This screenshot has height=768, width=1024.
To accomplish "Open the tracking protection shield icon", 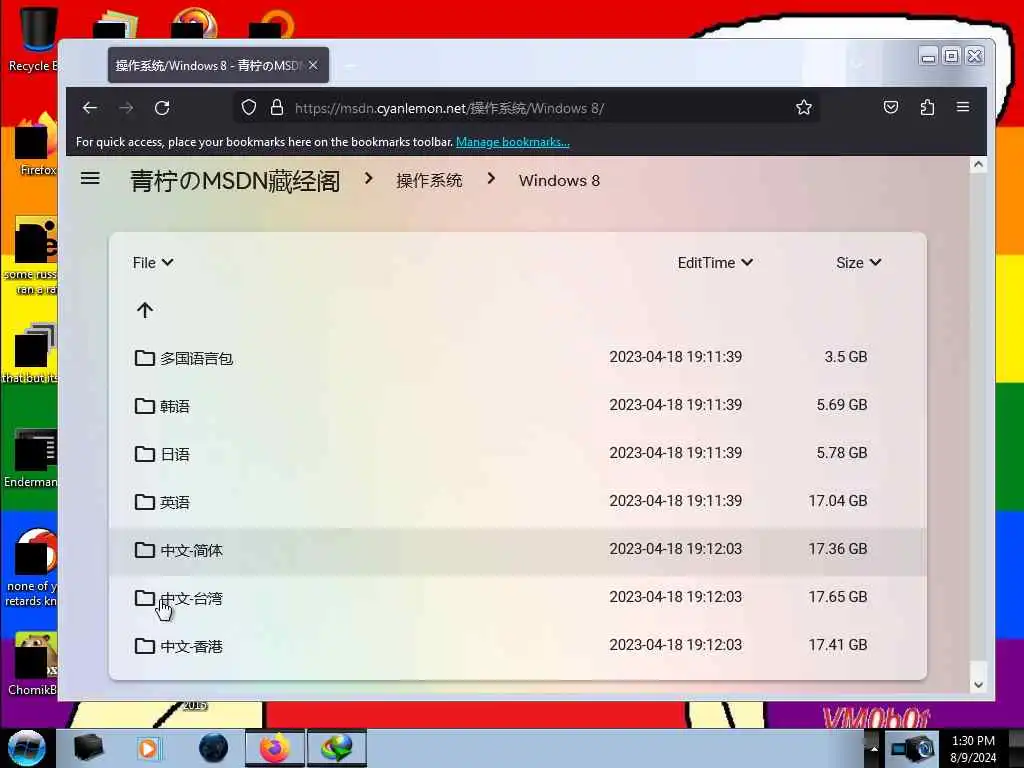I will pos(249,107).
